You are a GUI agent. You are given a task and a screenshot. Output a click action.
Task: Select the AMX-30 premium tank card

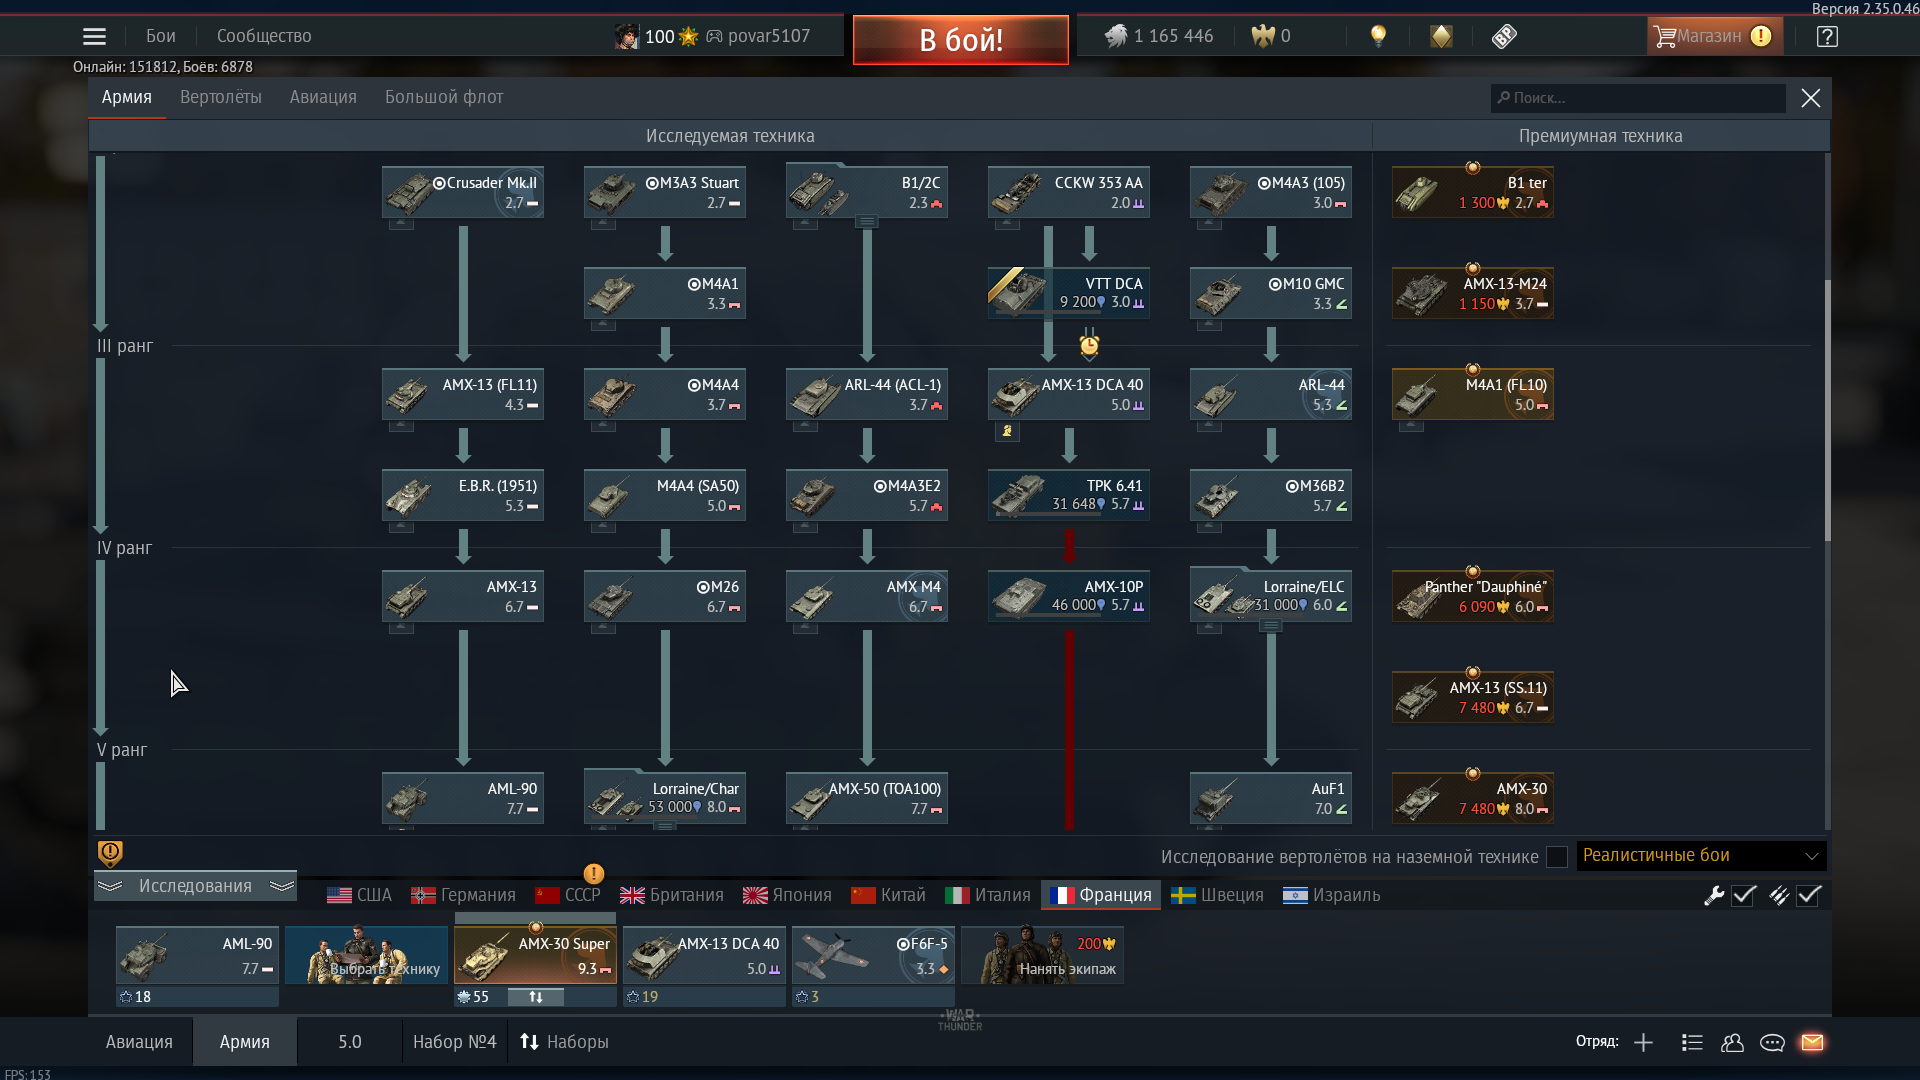(1472, 798)
